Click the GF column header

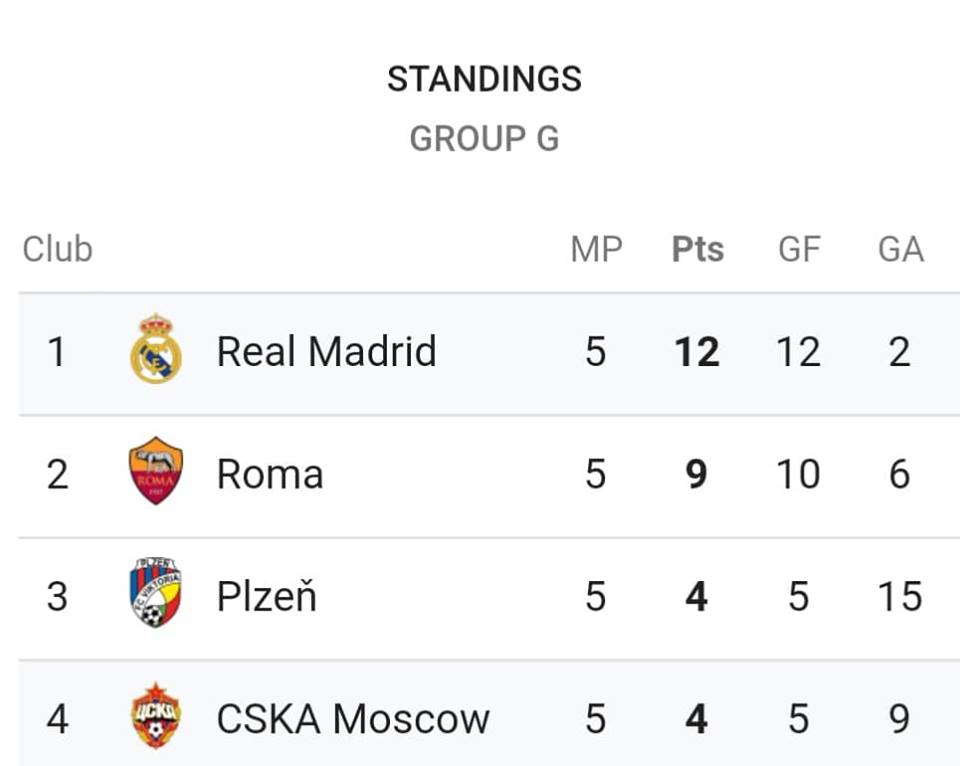(x=799, y=249)
